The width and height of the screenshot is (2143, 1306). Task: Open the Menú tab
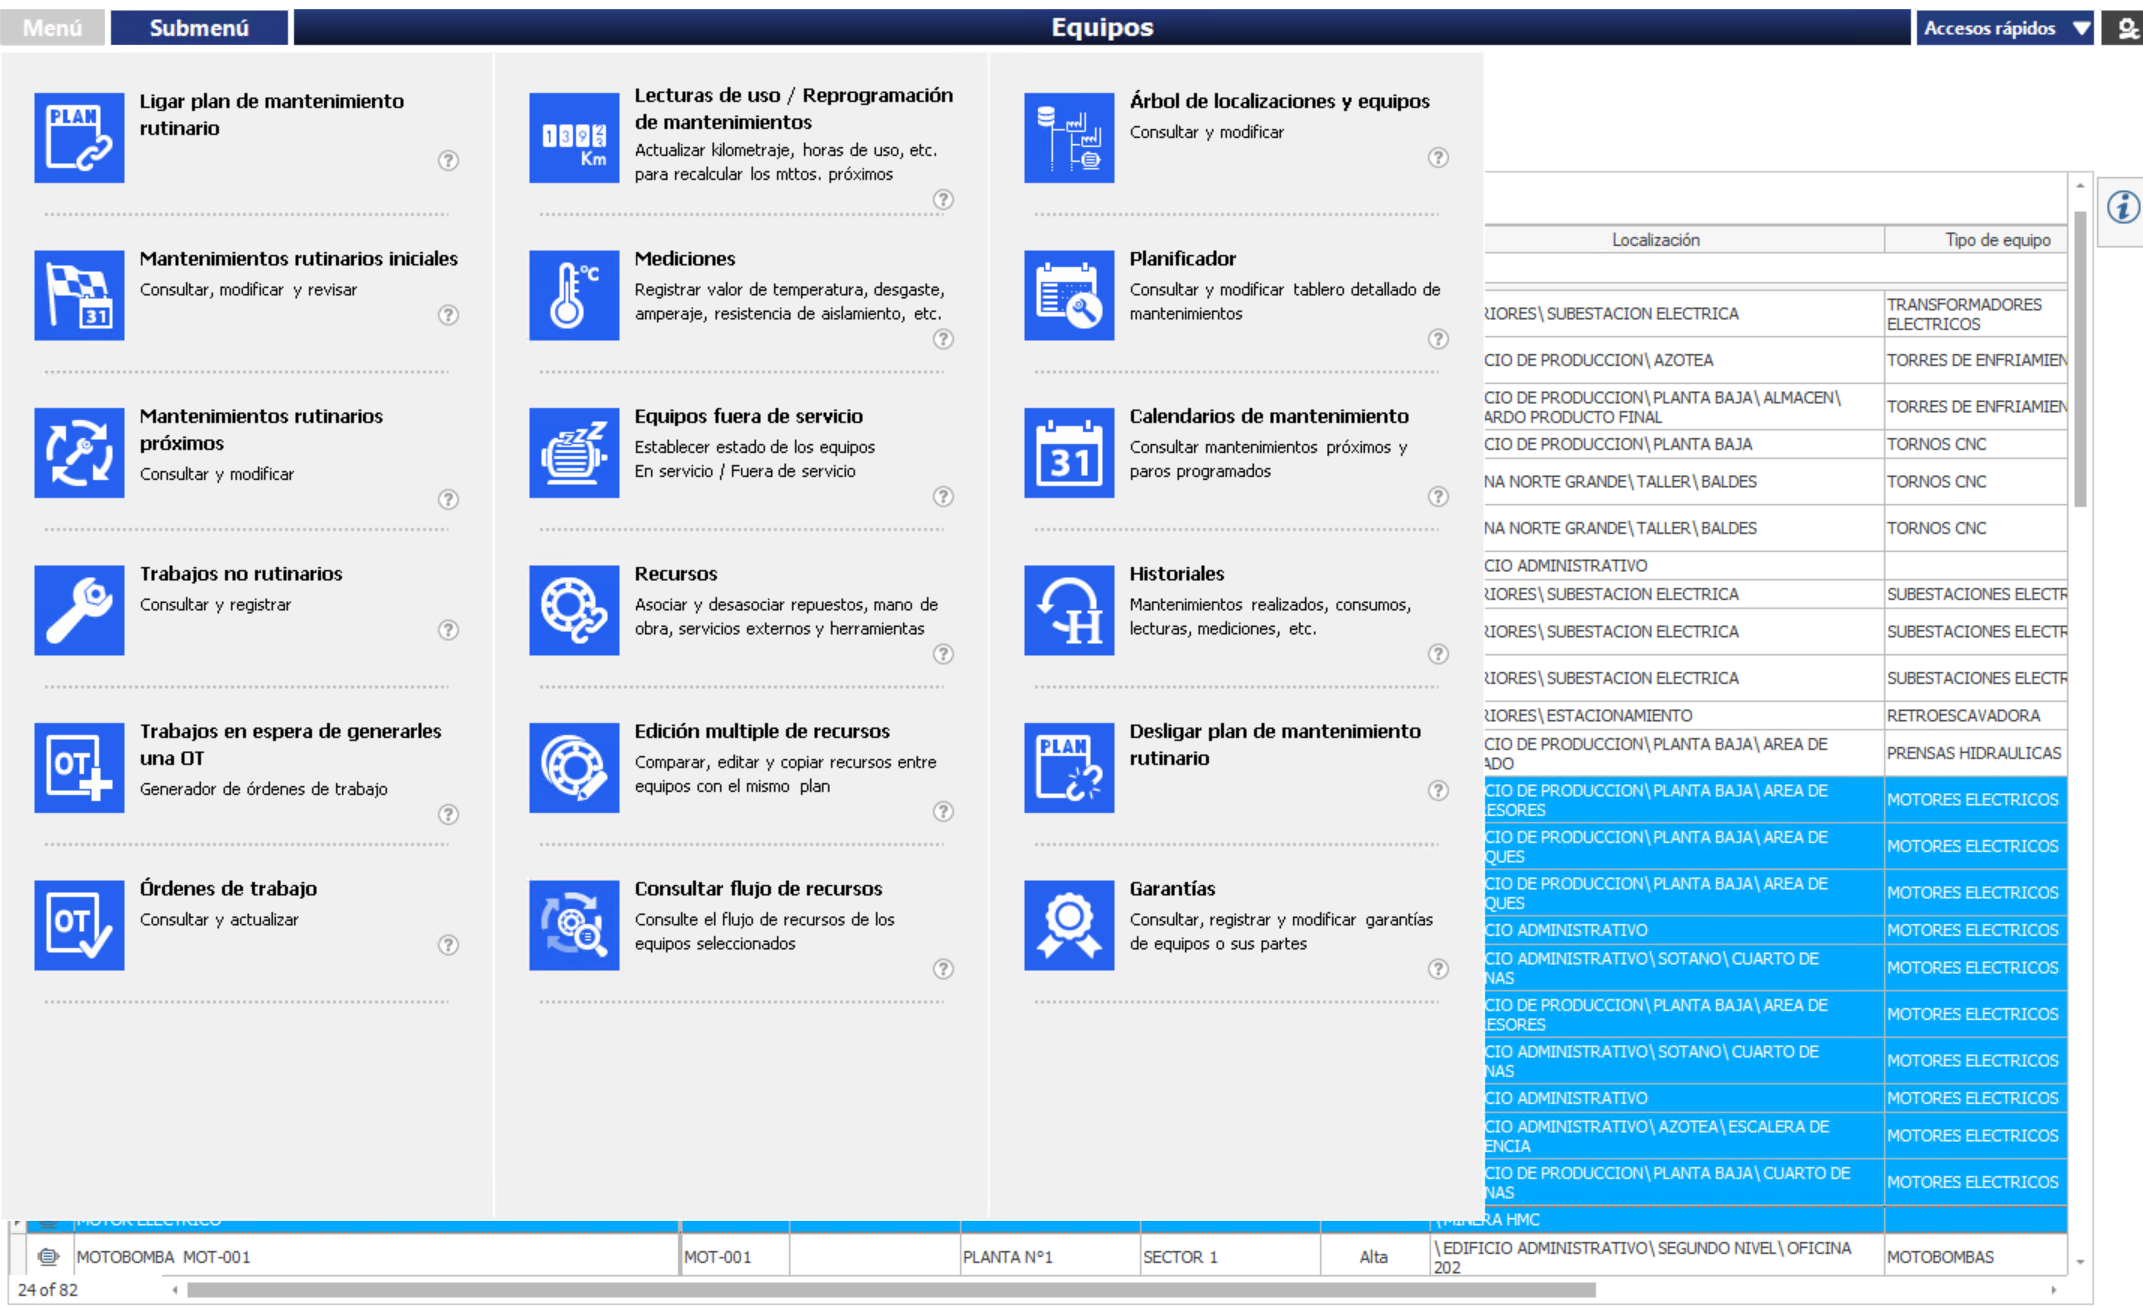point(52,28)
